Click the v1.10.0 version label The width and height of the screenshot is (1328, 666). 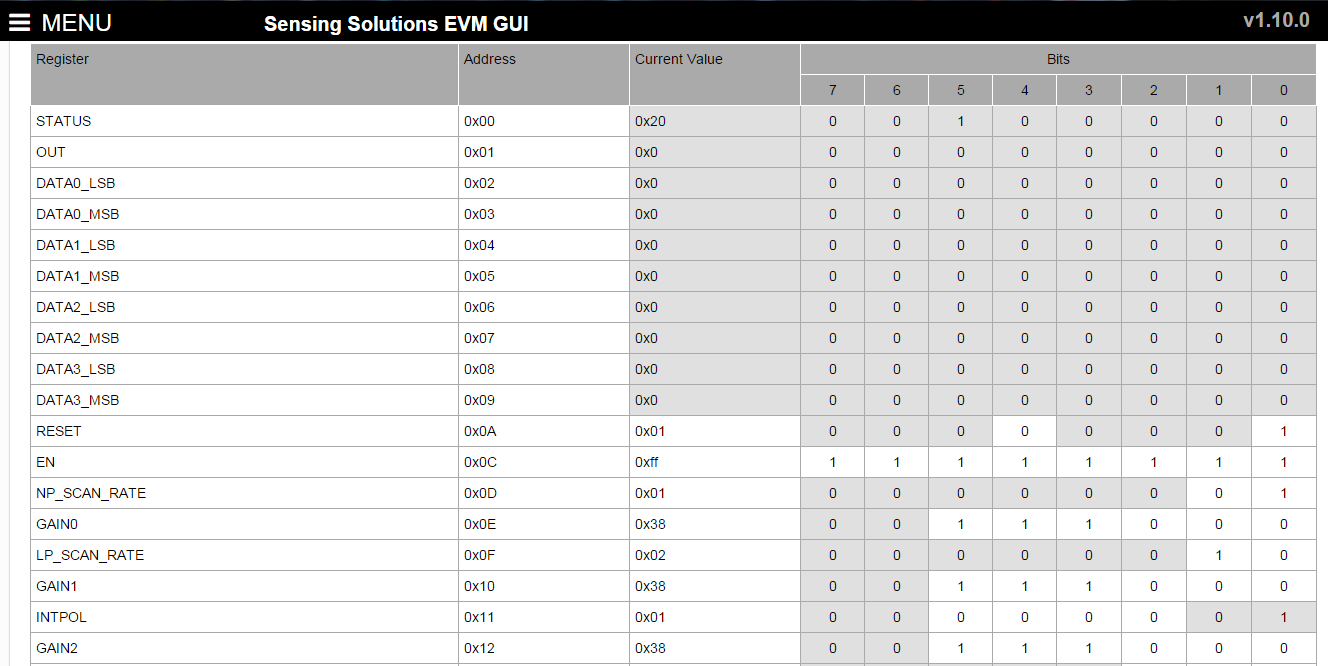[x=1276, y=21]
